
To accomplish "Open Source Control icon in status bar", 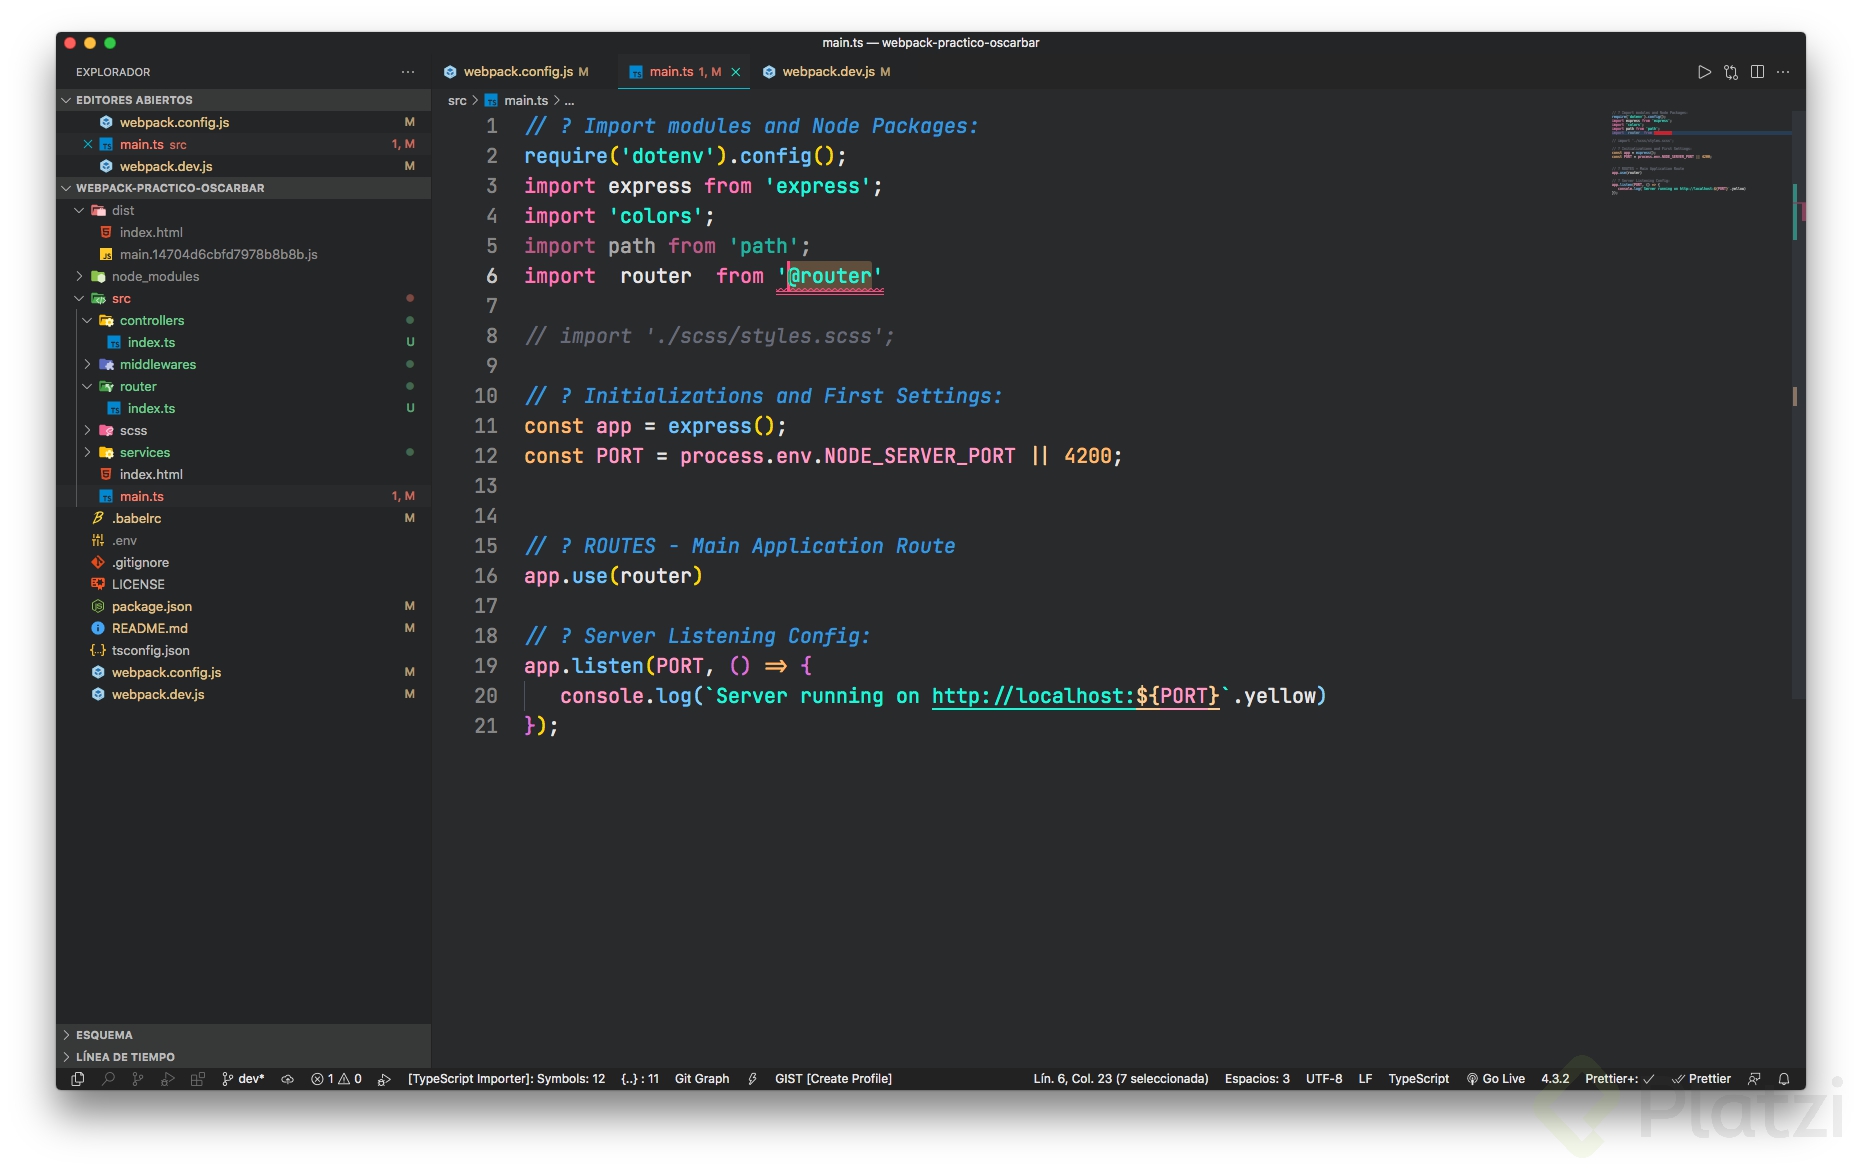I will click(138, 1079).
